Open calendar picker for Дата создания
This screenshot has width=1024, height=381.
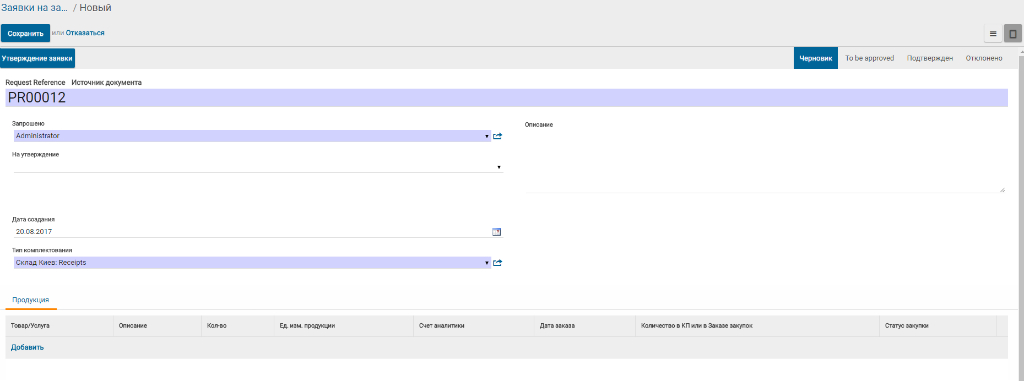(x=497, y=231)
